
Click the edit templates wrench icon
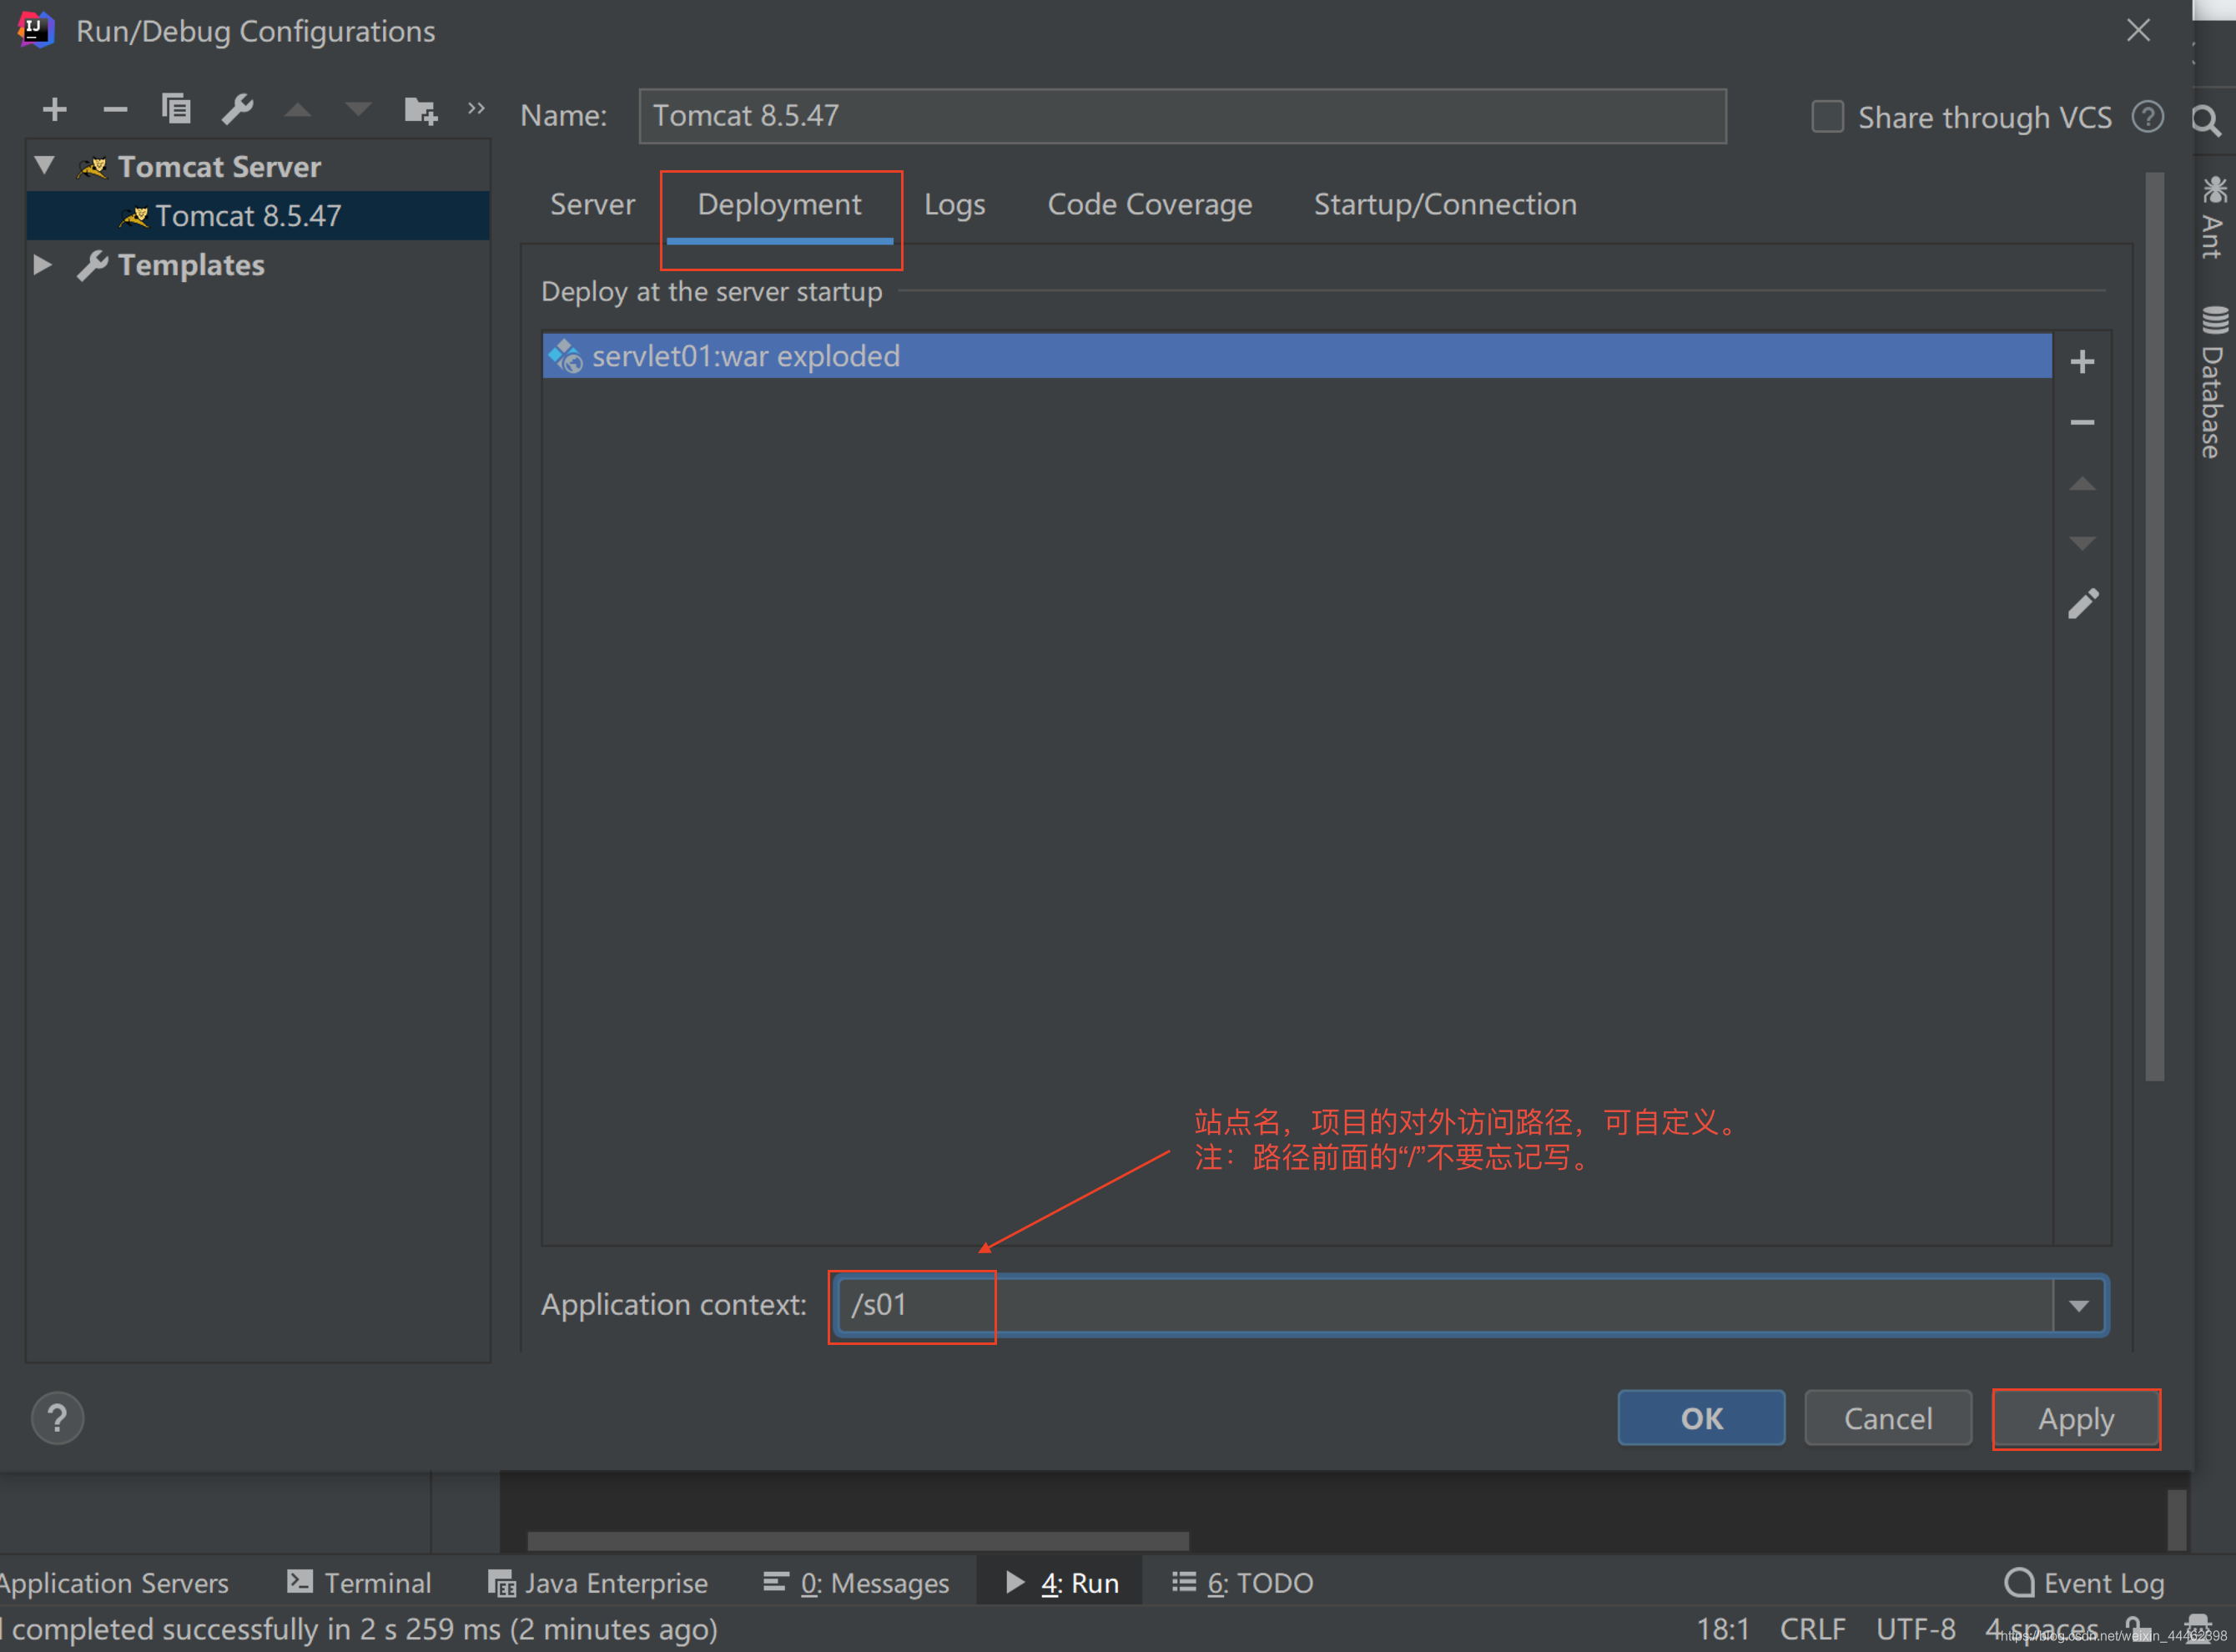(237, 108)
